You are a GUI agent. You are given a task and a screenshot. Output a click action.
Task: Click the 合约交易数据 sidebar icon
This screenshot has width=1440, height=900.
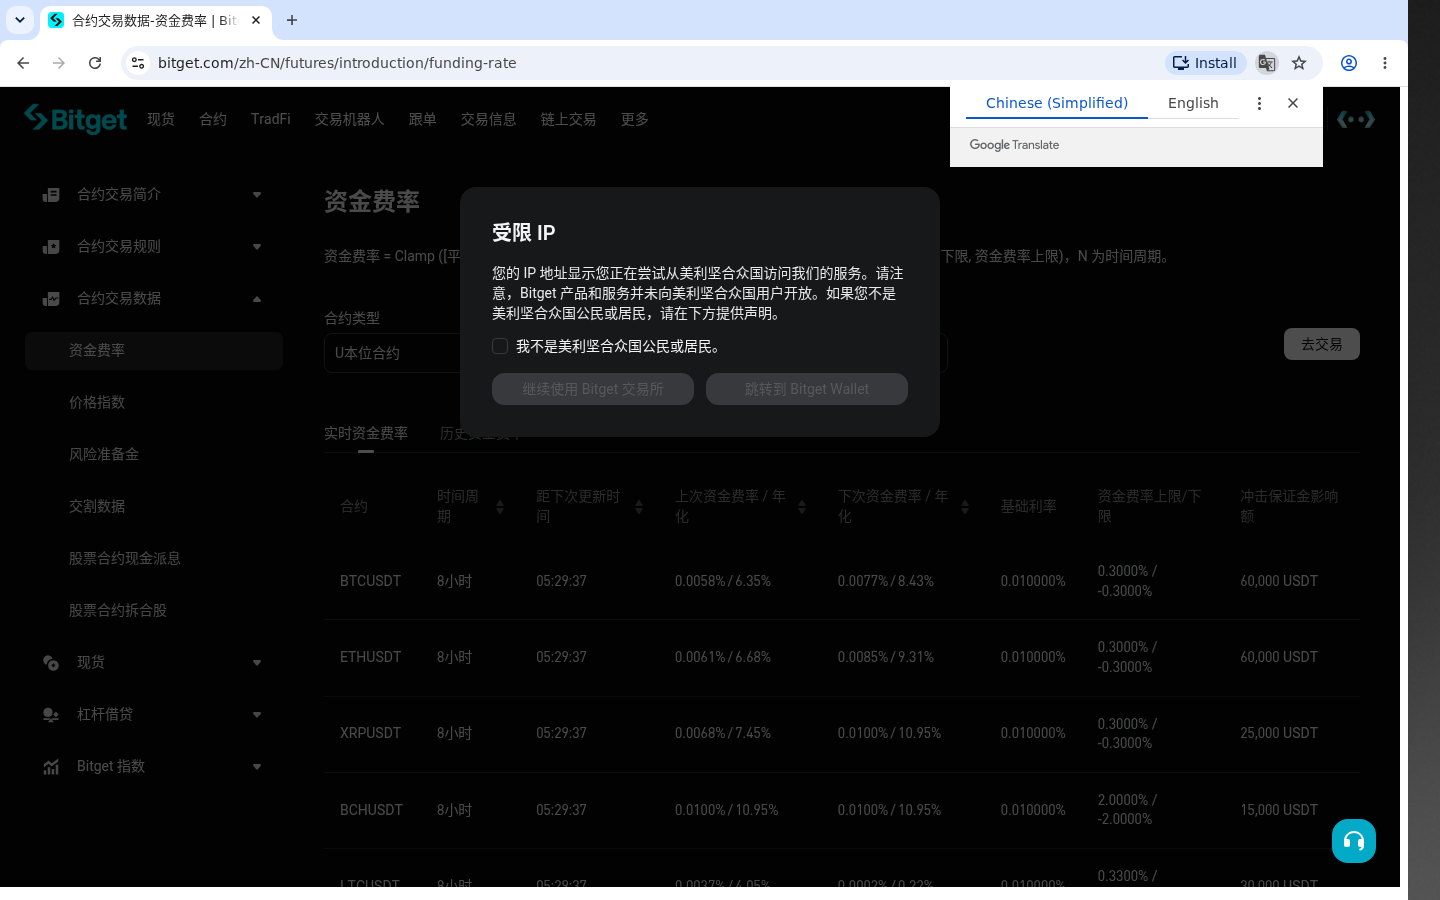[x=51, y=299]
